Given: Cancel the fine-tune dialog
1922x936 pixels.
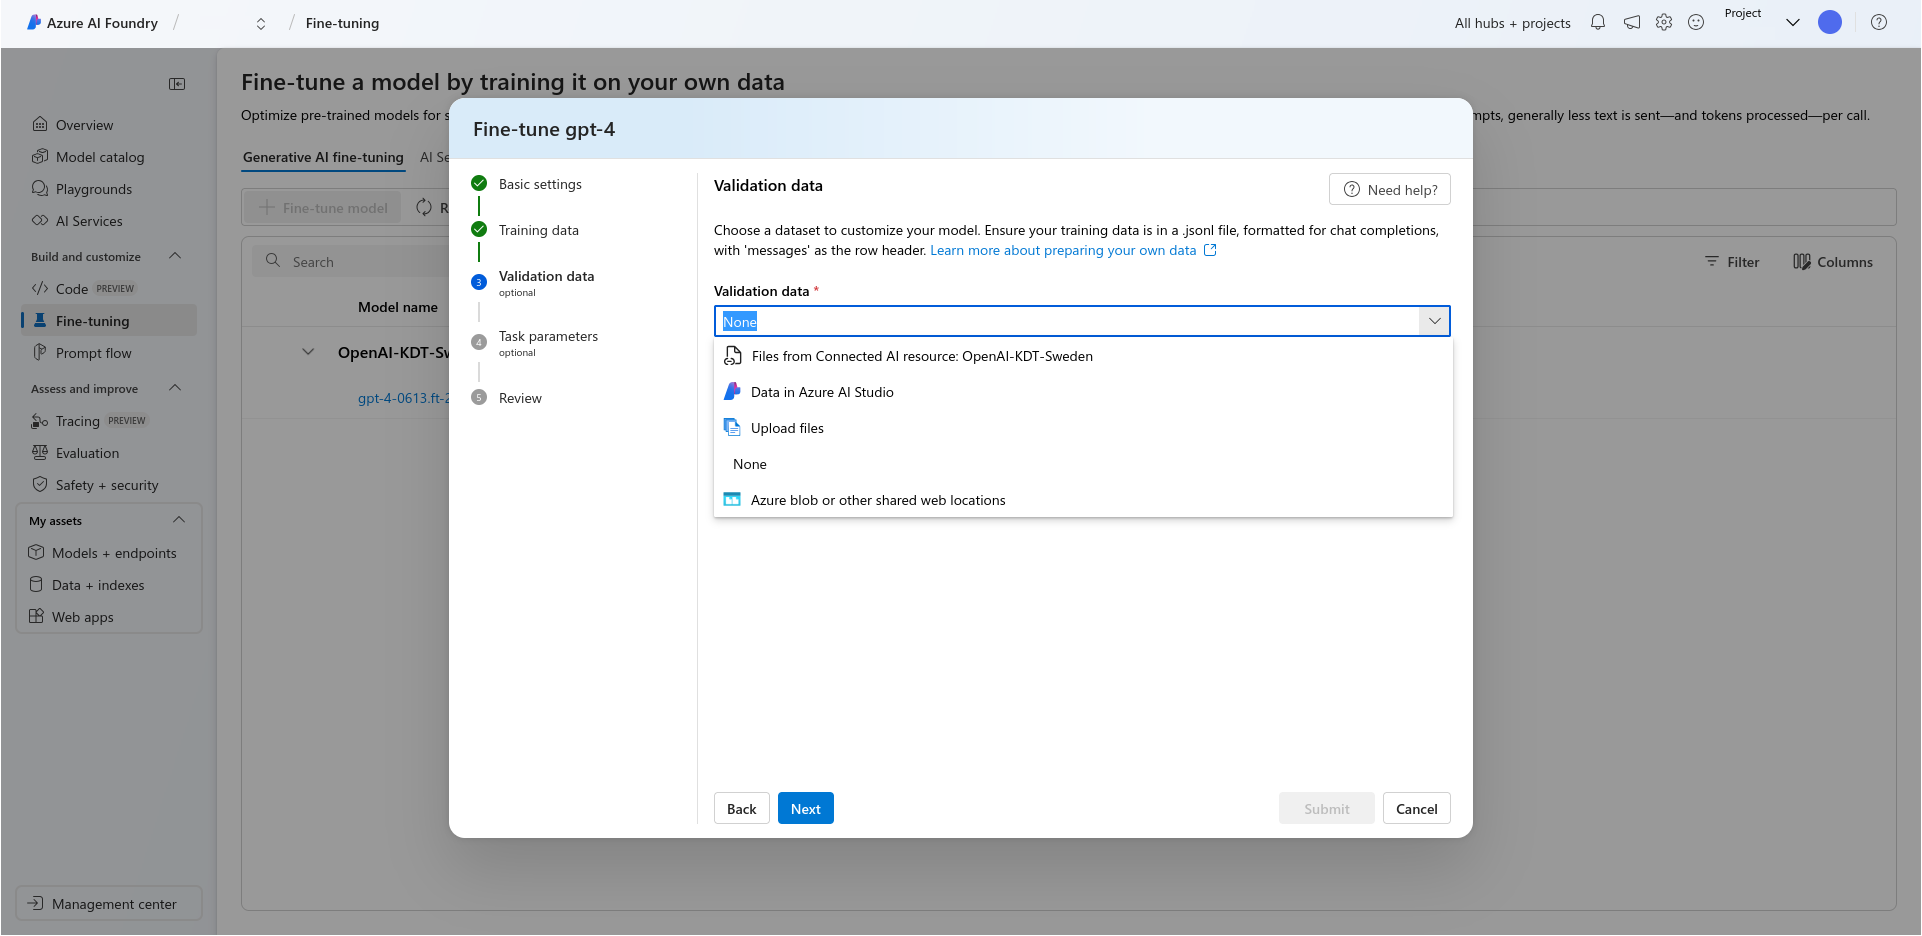Looking at the screenshot, I should click(x=1416, y=809).
